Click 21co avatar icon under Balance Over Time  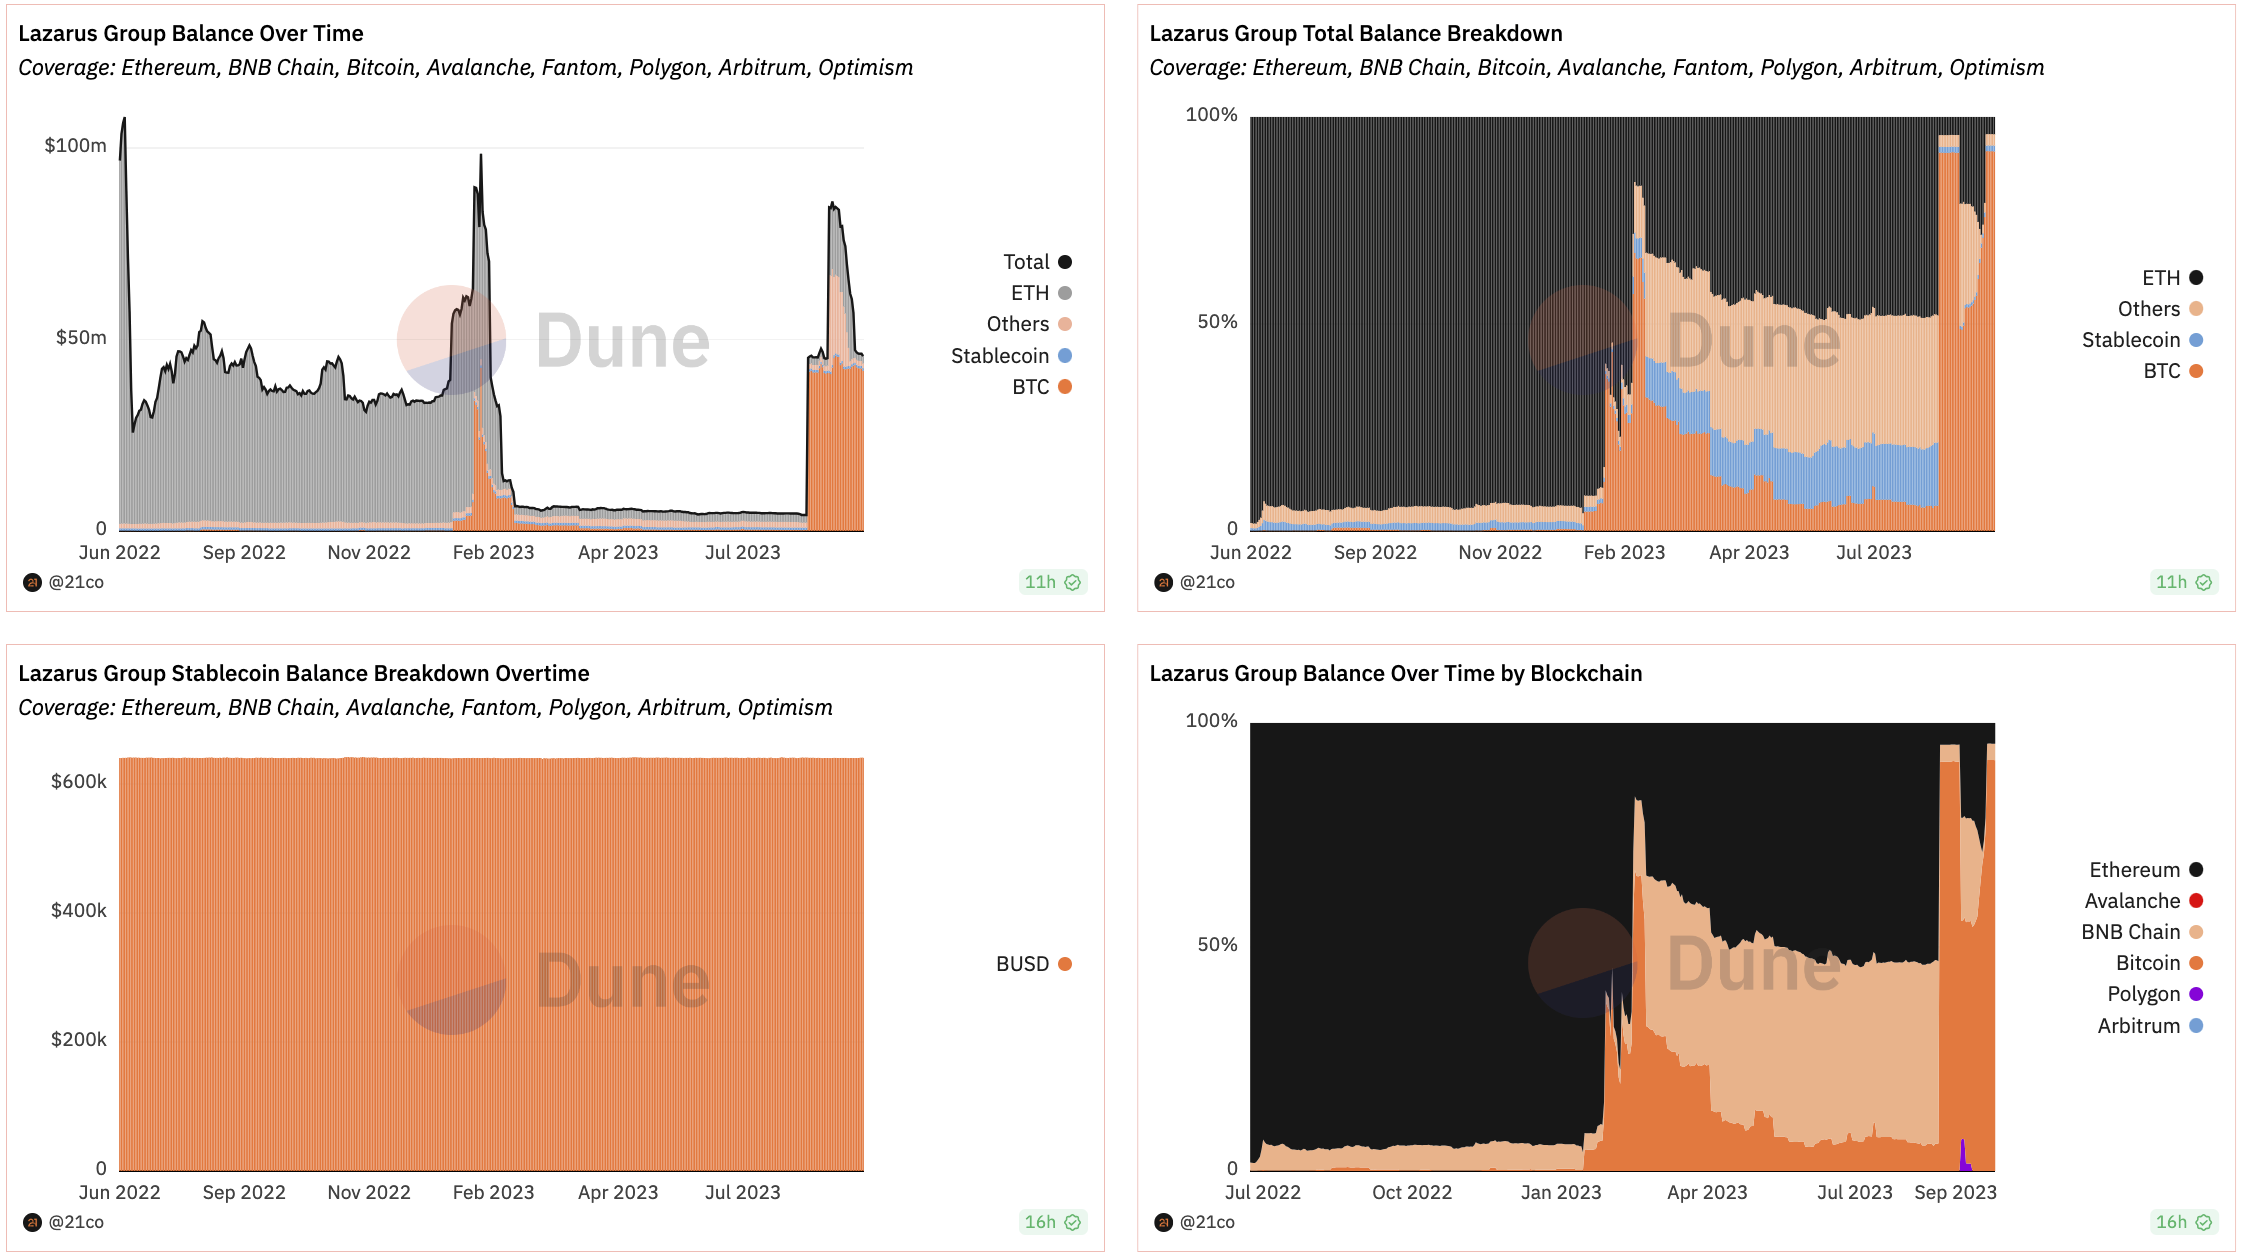point(32,582)
